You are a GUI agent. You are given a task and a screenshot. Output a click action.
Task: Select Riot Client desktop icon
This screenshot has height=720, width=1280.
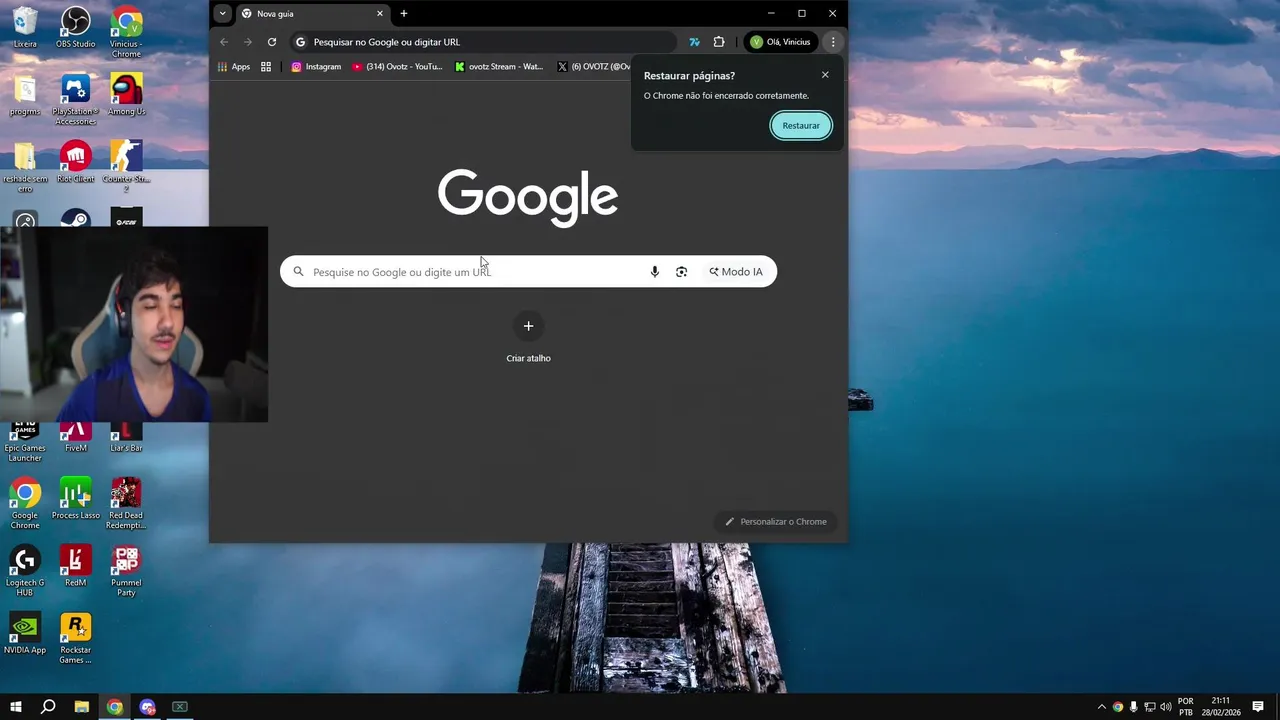pyautogui.click(x=76, y=162)
